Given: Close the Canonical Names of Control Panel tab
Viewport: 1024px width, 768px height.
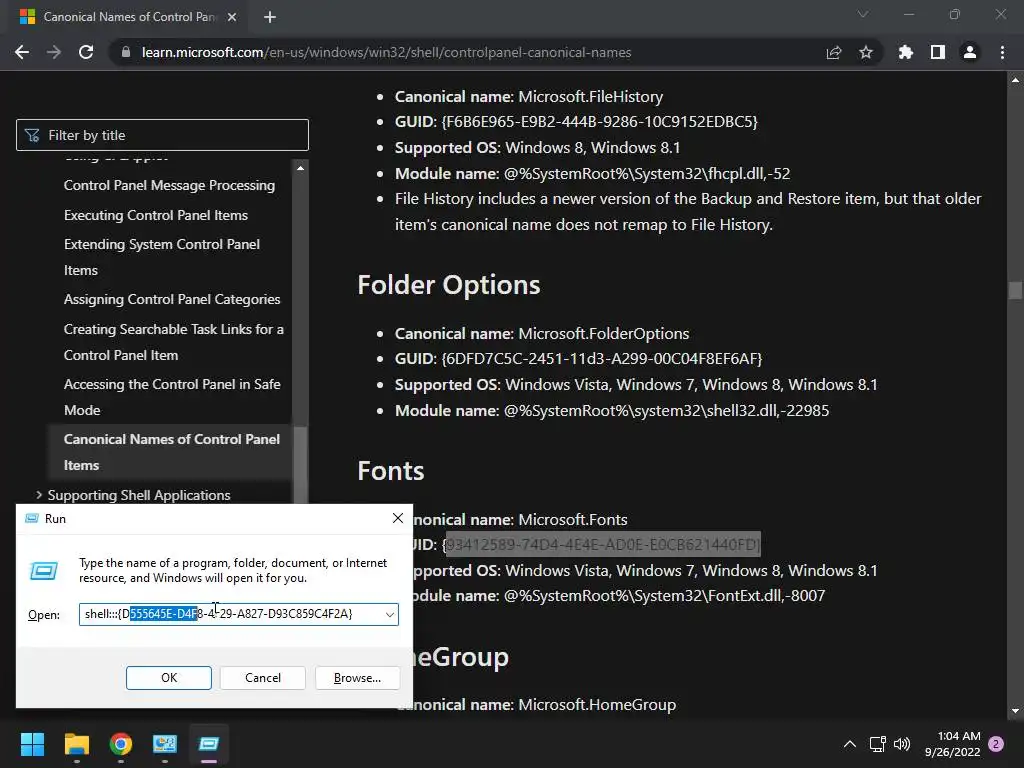Looking at the screenshot, I should pyautogui.click(x=232, y=17).
